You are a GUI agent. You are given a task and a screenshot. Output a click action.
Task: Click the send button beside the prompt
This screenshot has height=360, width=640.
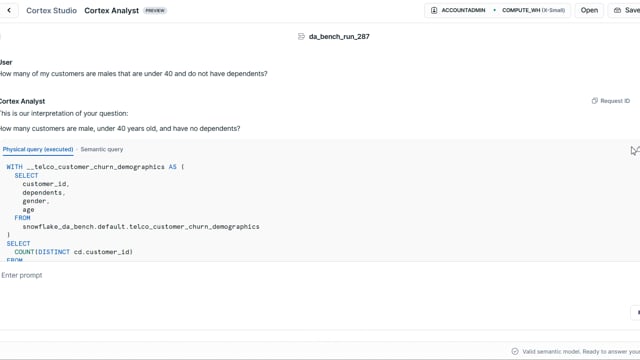coord(636,313)
